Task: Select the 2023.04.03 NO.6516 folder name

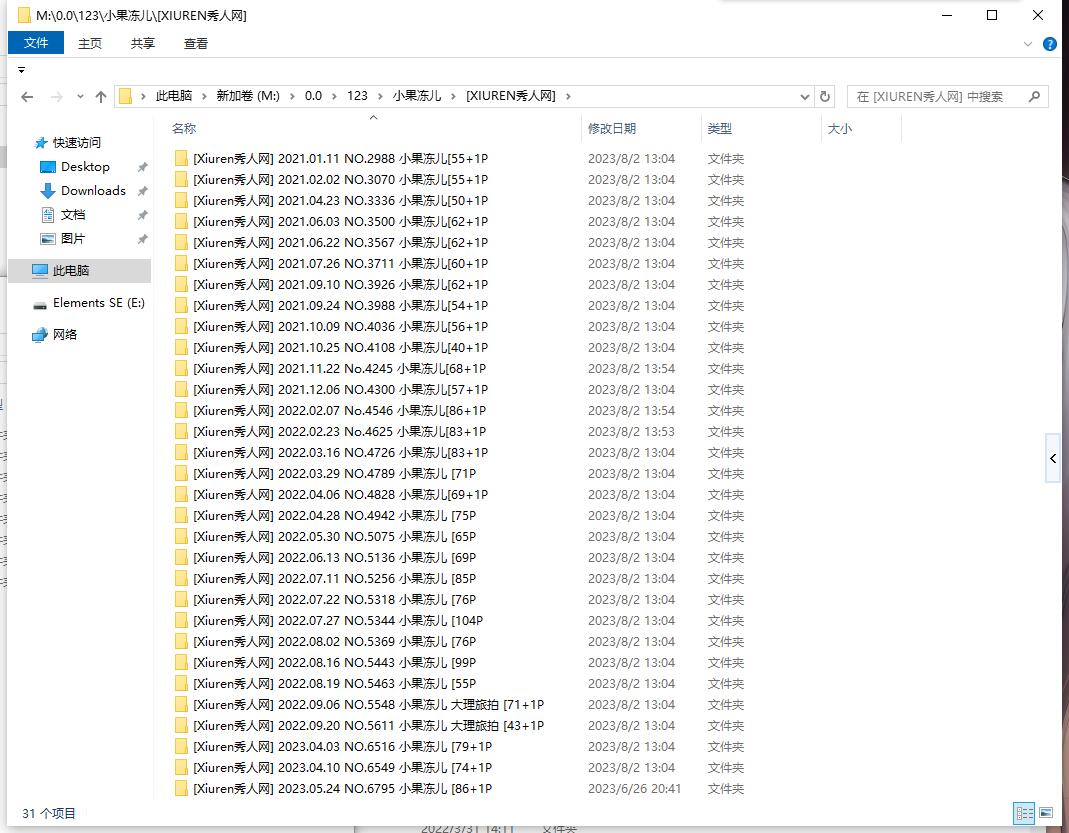Action: point(342,747)
